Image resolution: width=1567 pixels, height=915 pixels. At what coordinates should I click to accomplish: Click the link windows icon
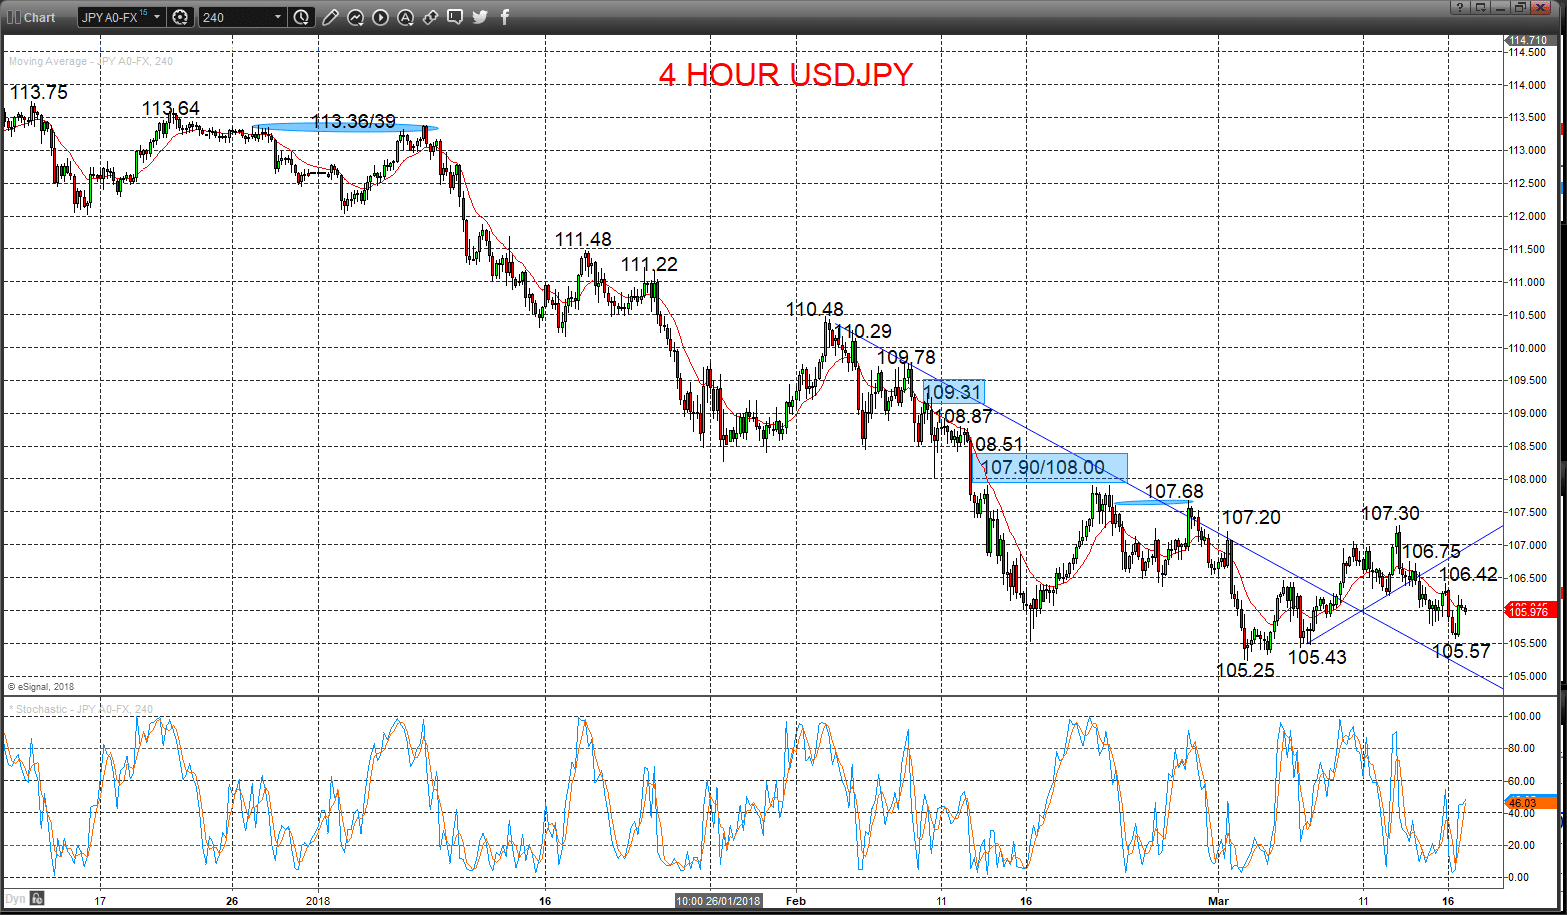[430, 17]
